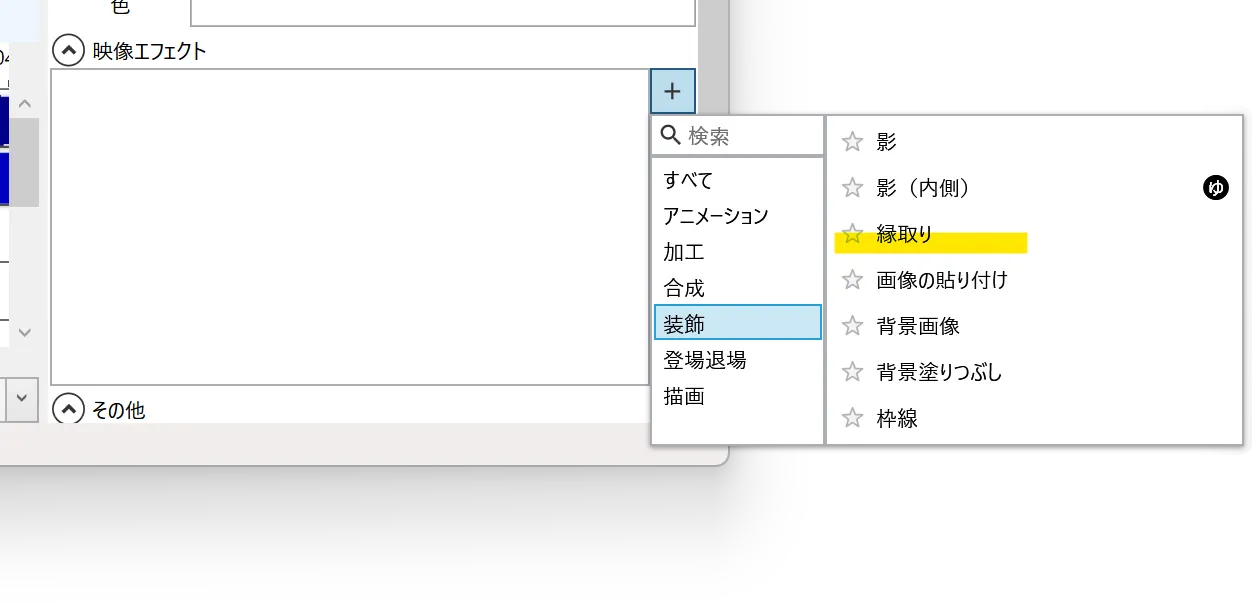Focus the 検索 search field
Screen dimensions: 1252x603
tap(737, 136)
